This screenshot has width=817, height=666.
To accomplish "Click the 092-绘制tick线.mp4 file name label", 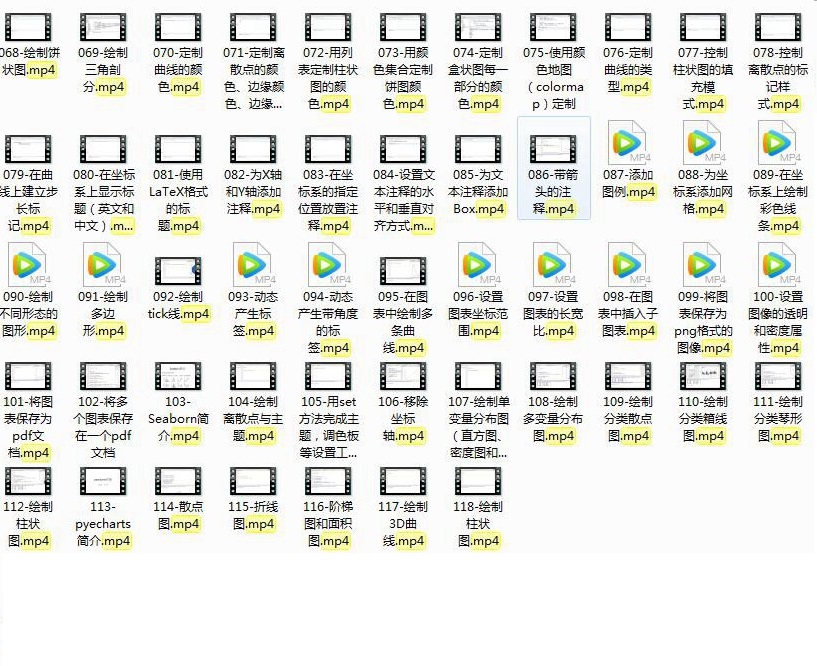I will tap(178, 305).
